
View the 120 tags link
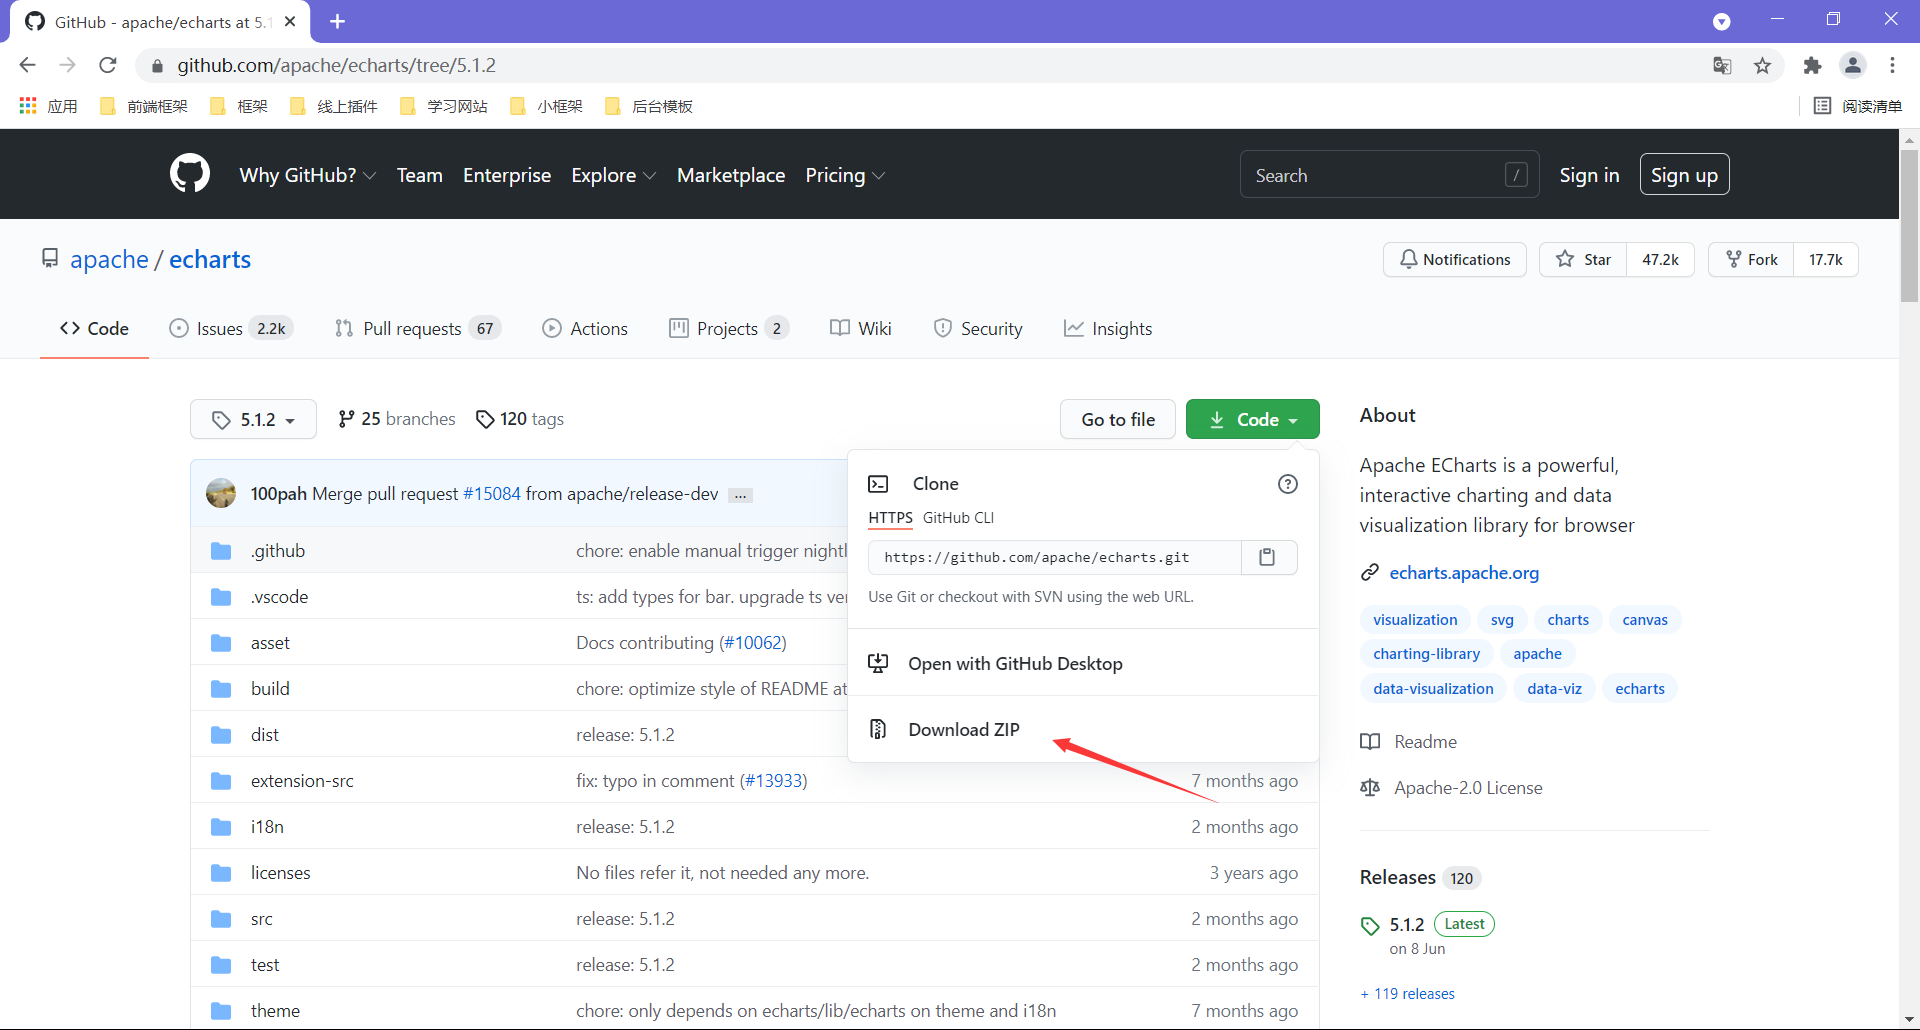click(520, 419)
